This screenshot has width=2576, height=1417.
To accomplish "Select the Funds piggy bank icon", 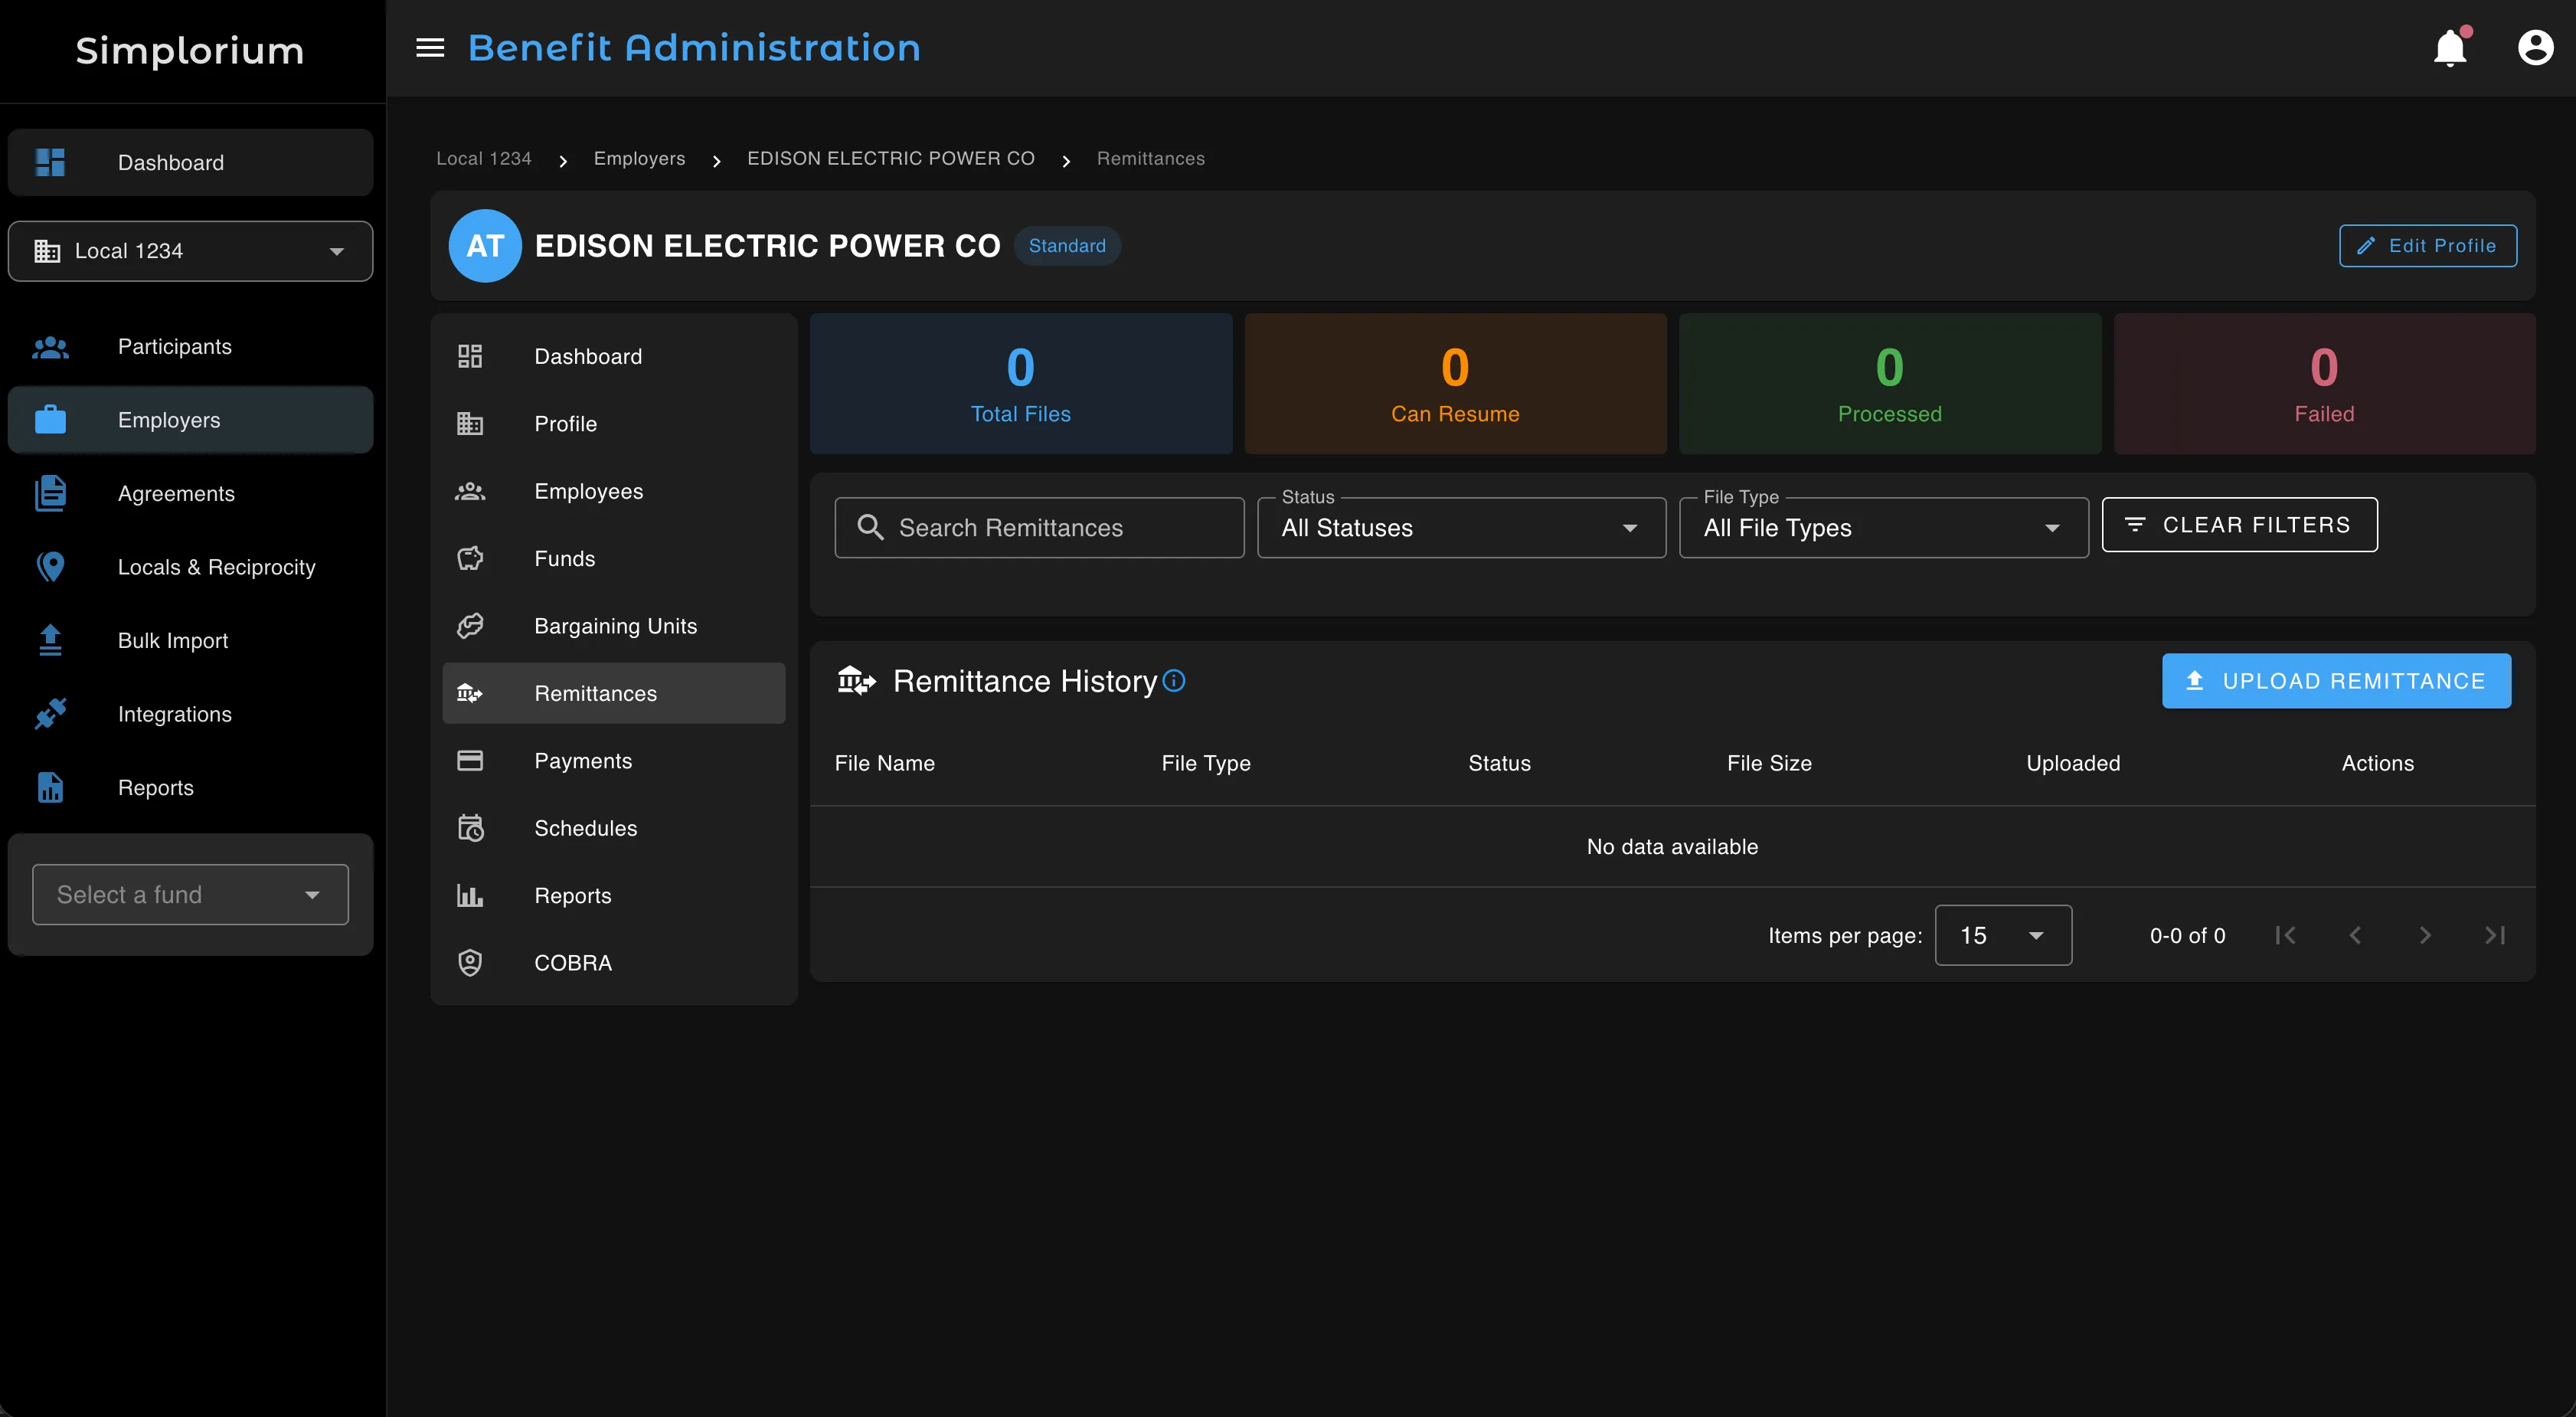I will pyautogui.click(x=470, y=558).
